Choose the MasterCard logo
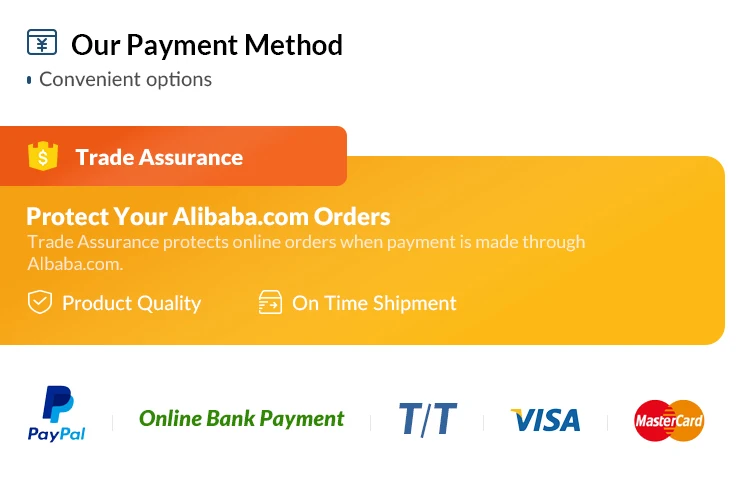The width and height of the screenshot is (750, 494). click(669, 420)
